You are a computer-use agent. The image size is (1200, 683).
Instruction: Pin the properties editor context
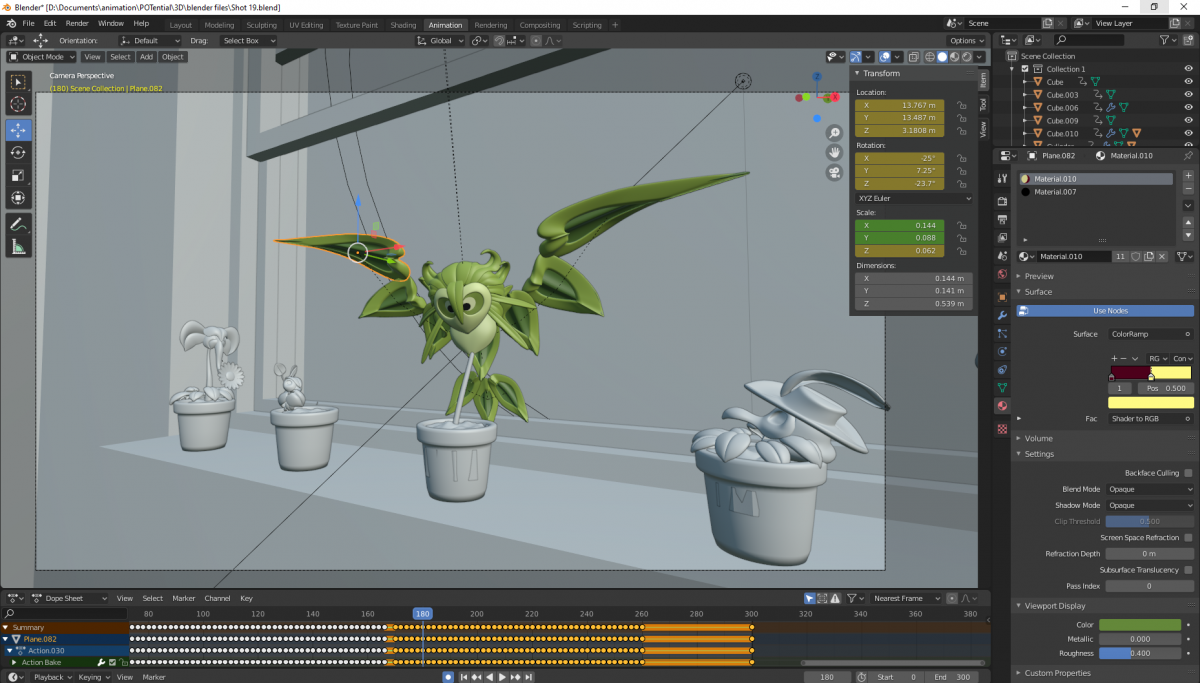pyautogui.click(x=1188, y=156)
